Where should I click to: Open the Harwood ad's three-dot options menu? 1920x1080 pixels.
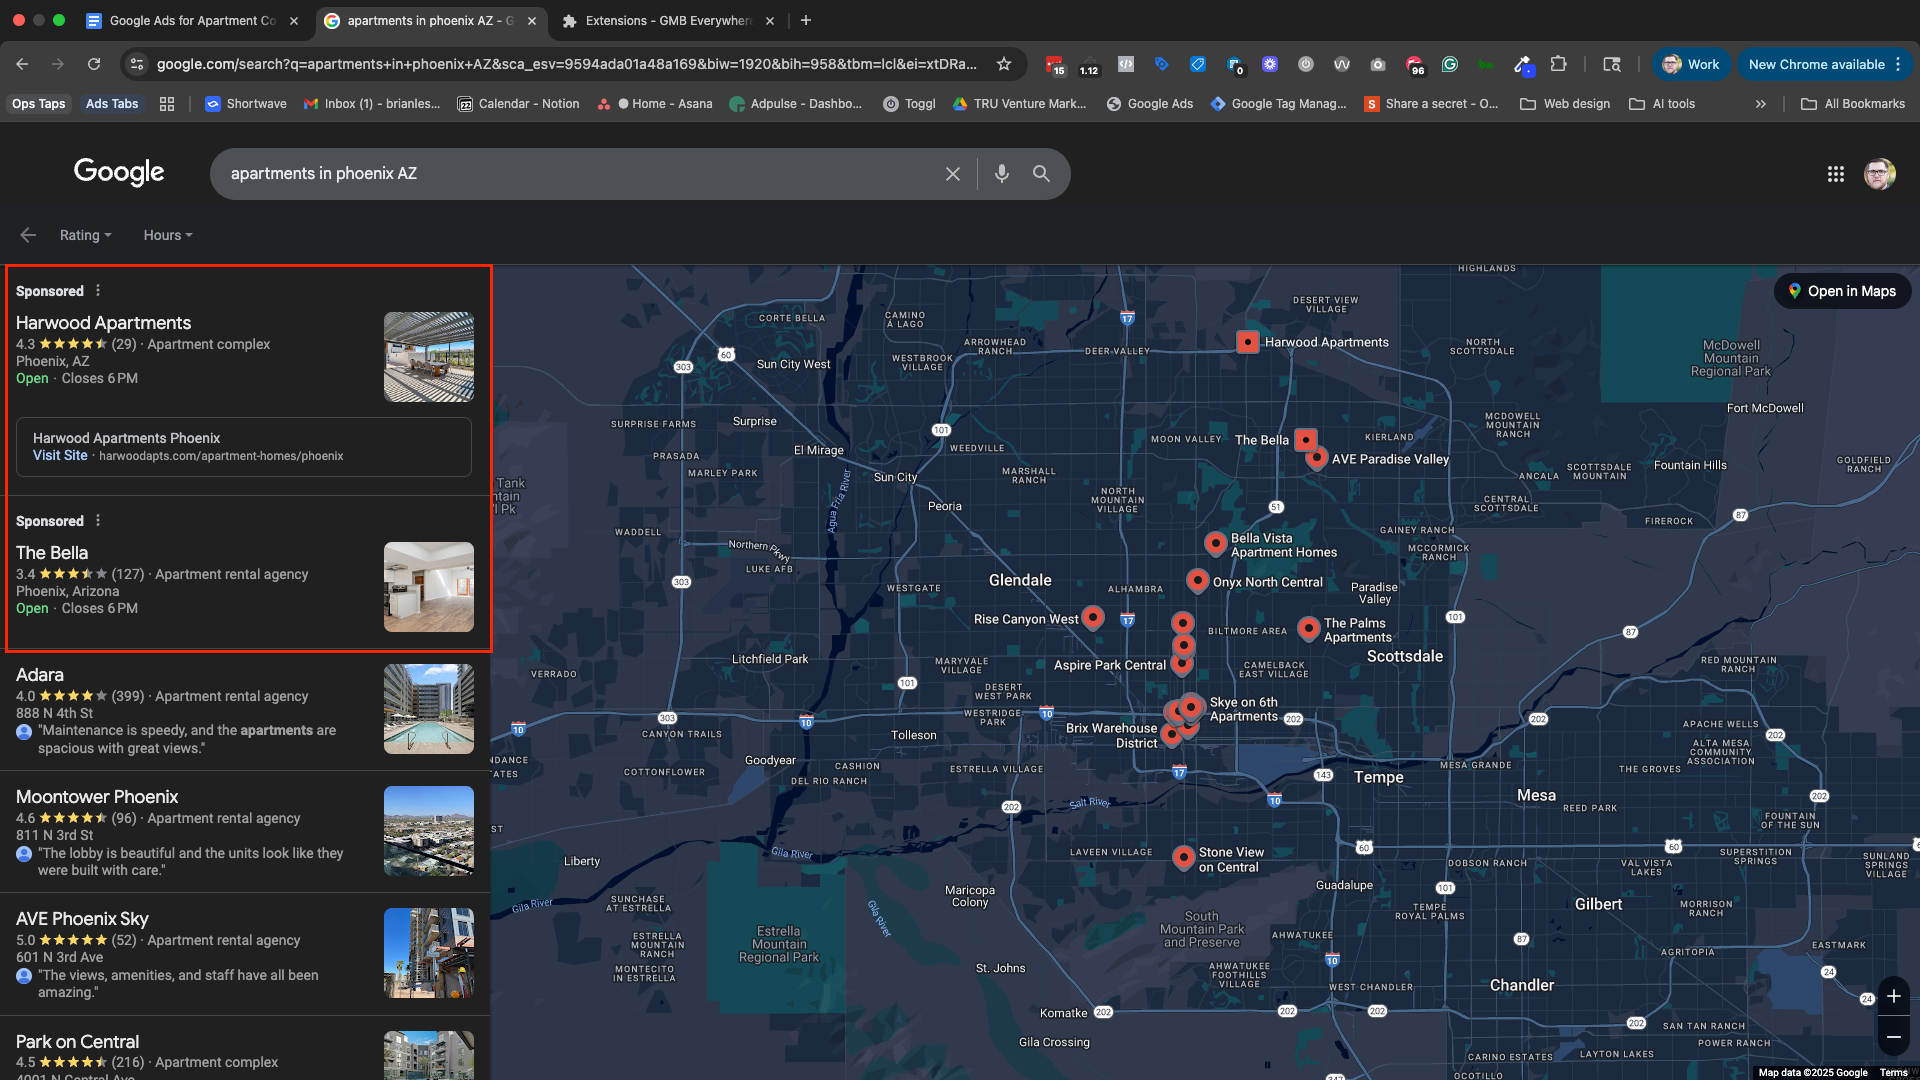pos(98,291)
